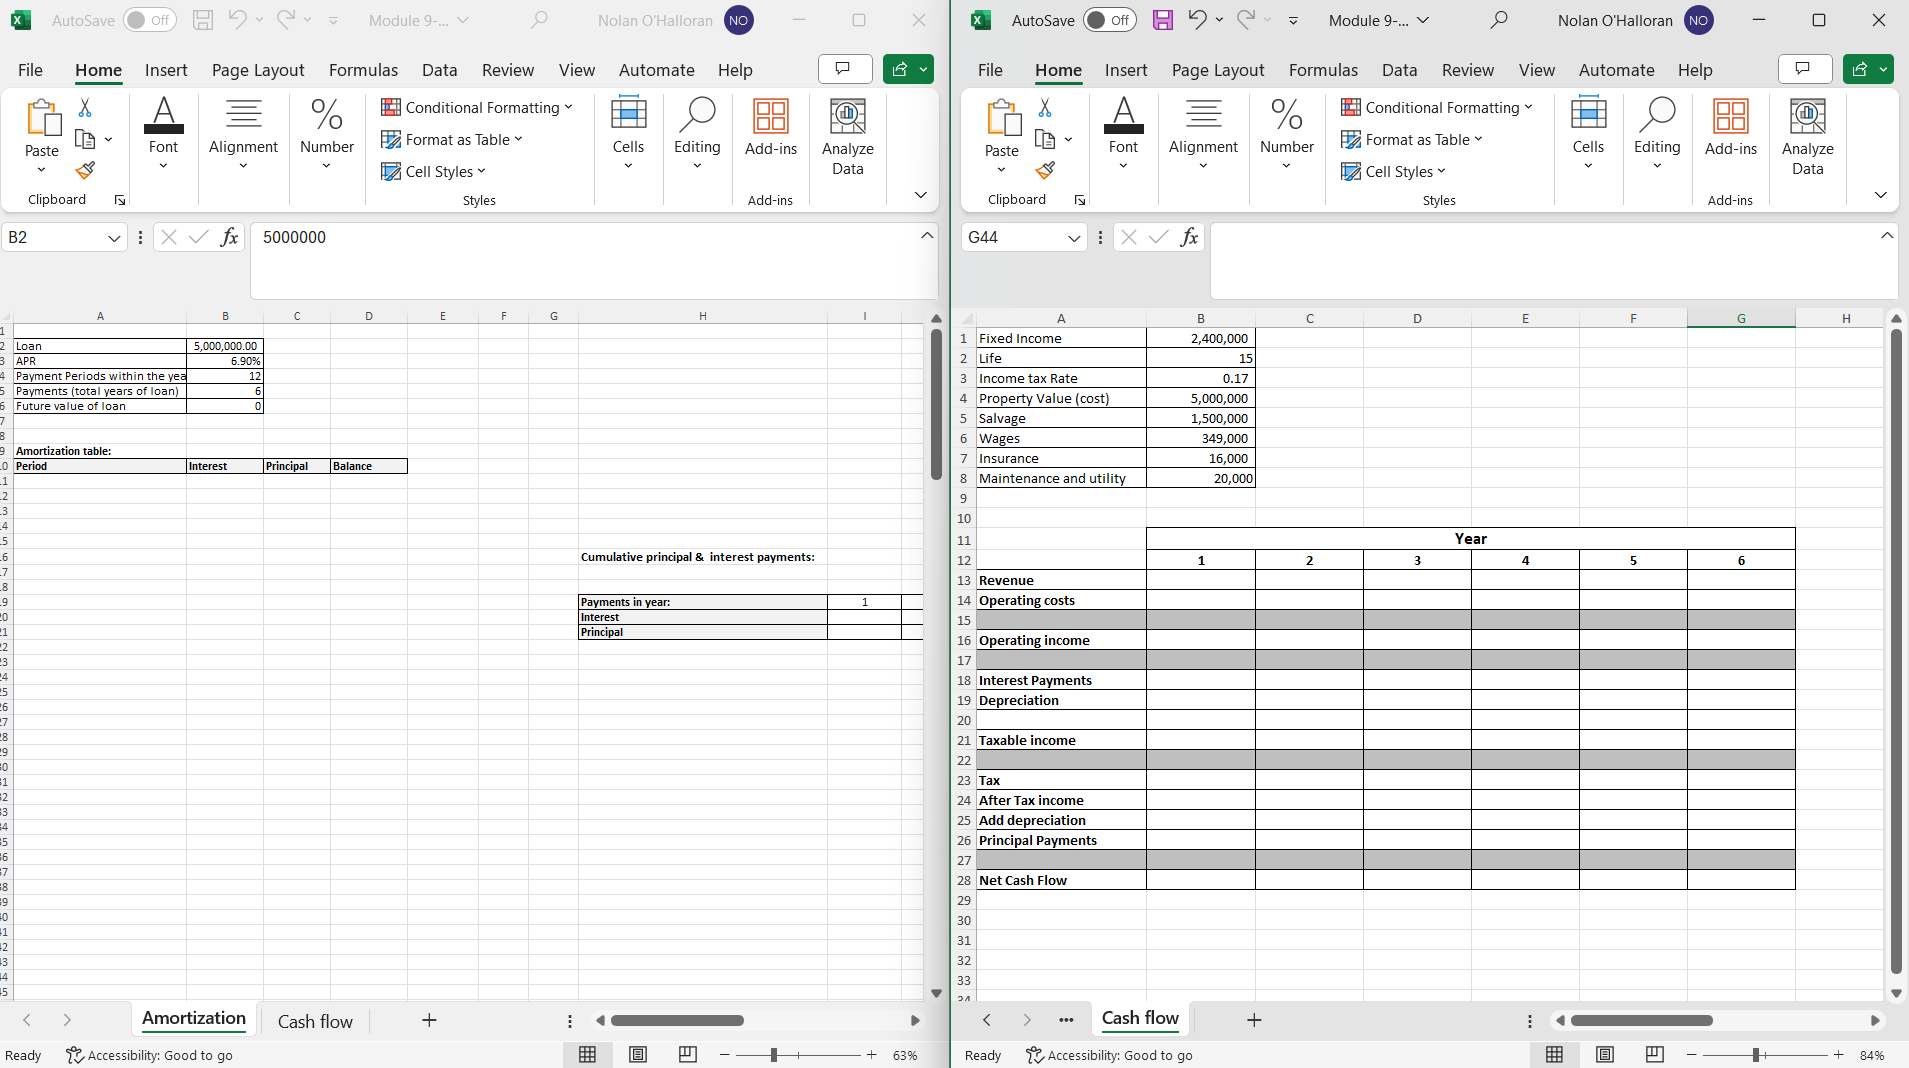Open Number format group in left window
The height and width of the screenshot is (1068, 1909).
tap(327, 134)
